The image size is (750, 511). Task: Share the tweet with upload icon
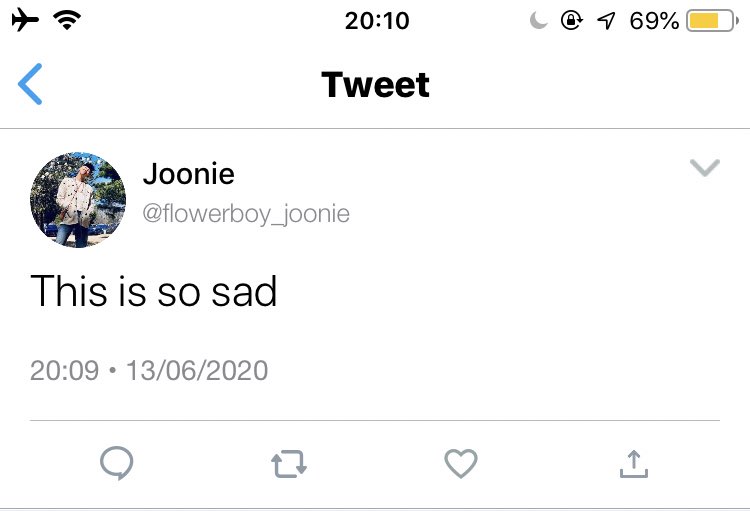(x=634, y=464)
